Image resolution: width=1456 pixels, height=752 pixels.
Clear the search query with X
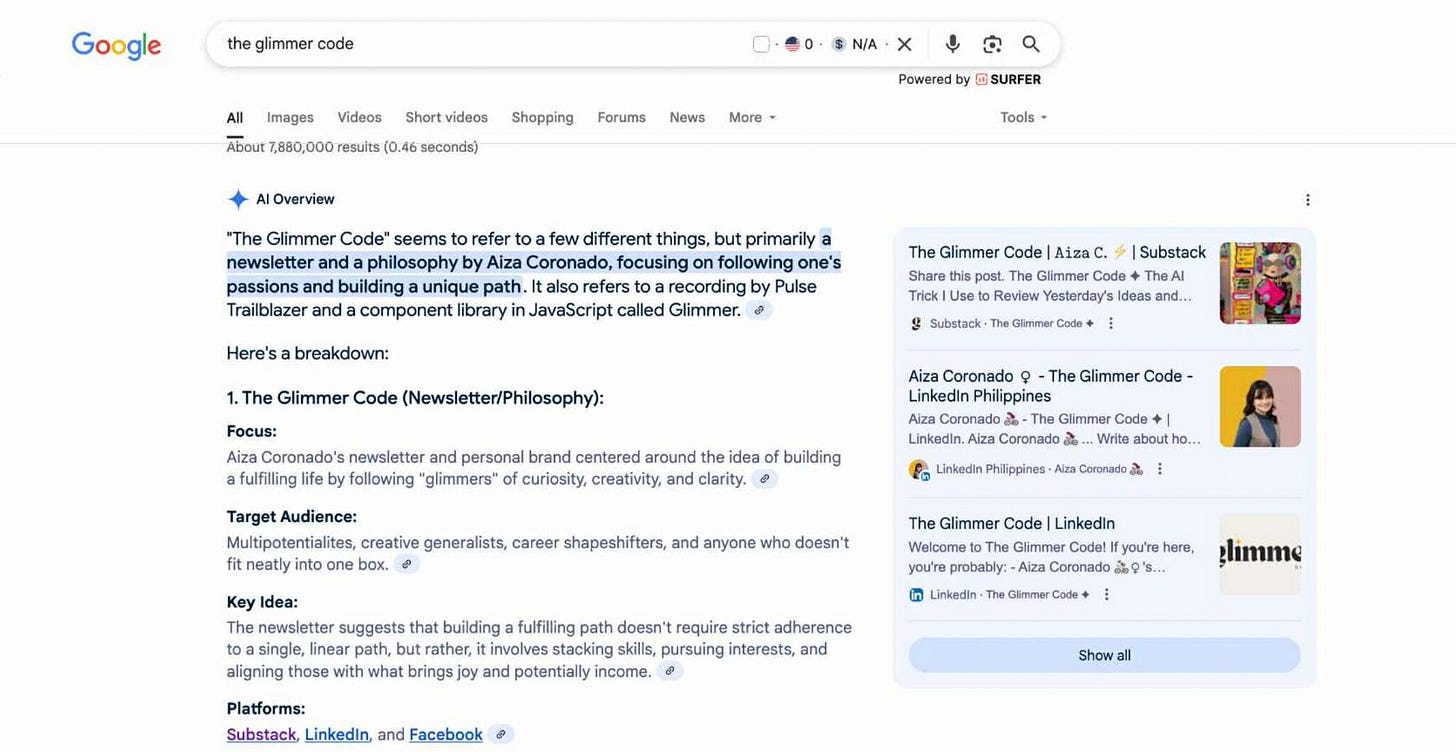(904, 44)
